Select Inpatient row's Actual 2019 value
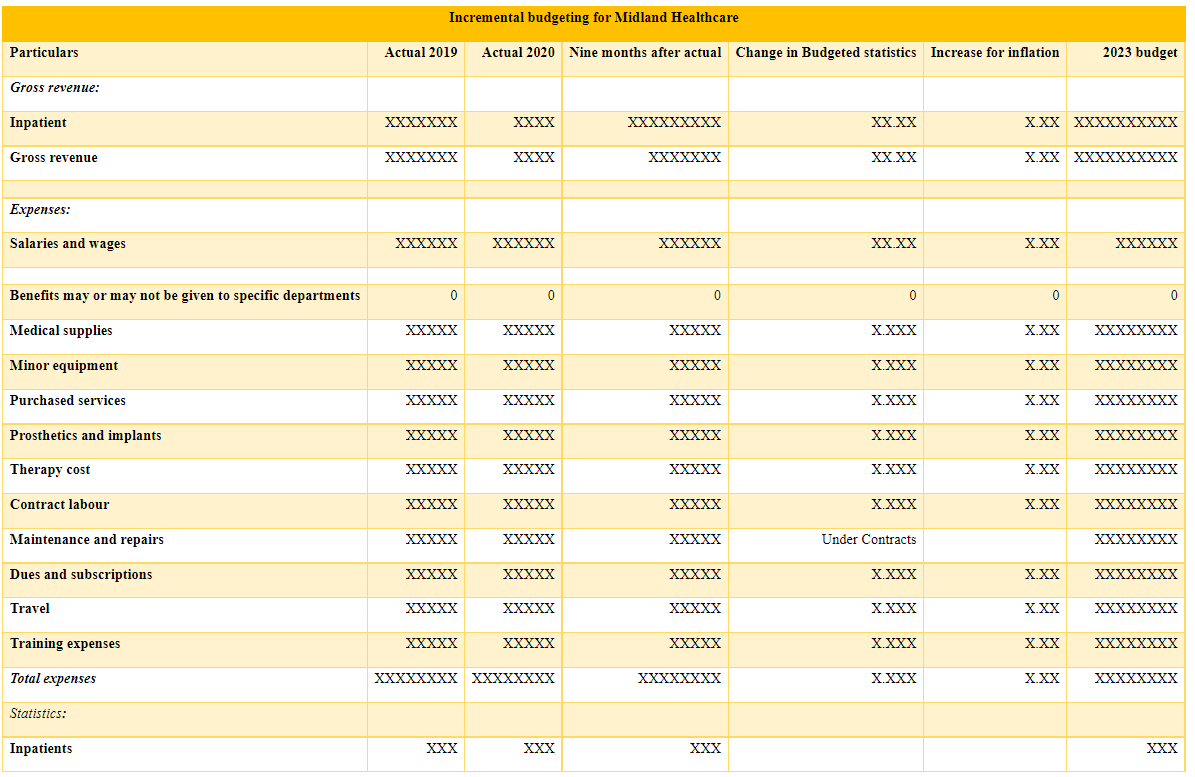 421,123
